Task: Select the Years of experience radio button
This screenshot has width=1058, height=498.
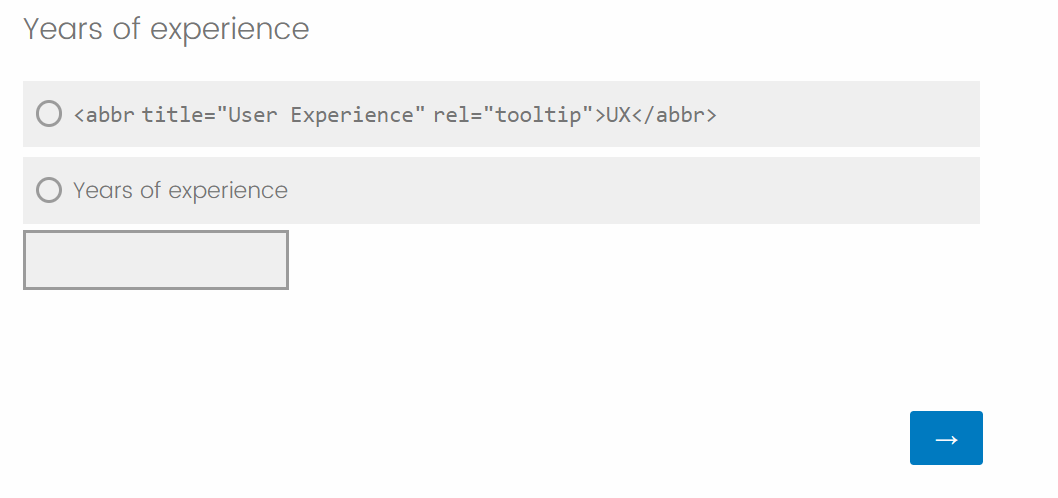Action: point(49,190)
